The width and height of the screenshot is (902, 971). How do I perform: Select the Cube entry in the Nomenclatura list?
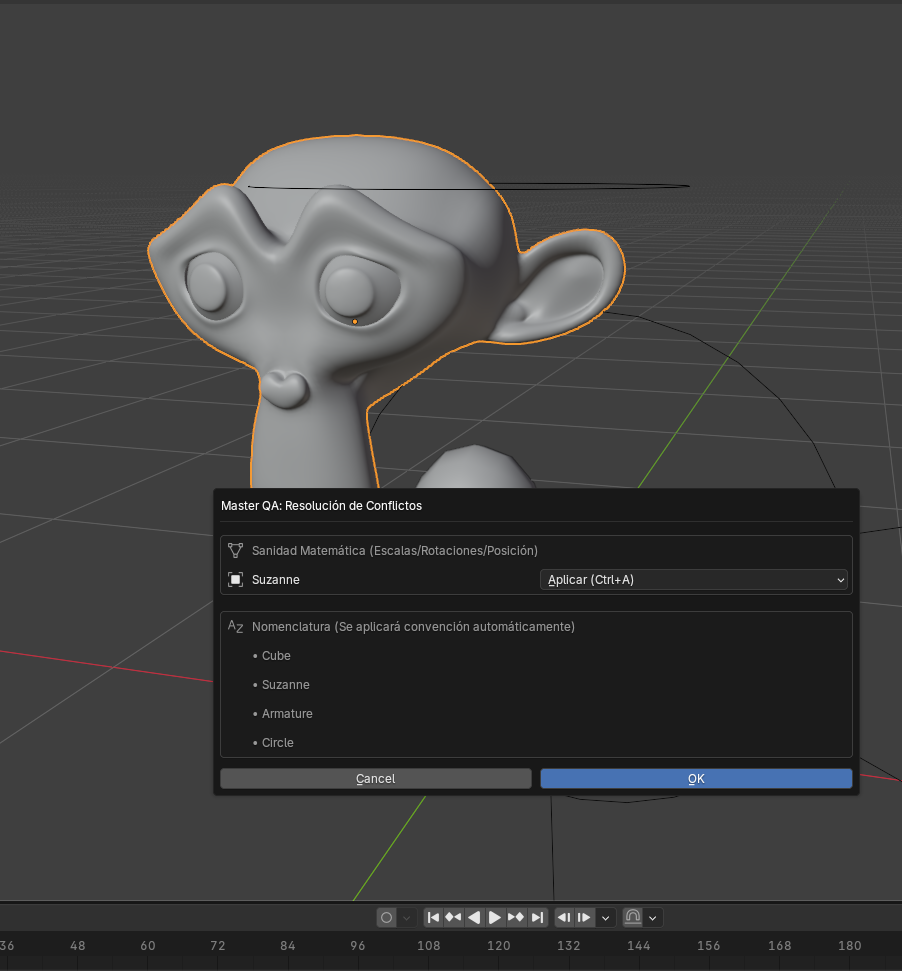point(276,656)
